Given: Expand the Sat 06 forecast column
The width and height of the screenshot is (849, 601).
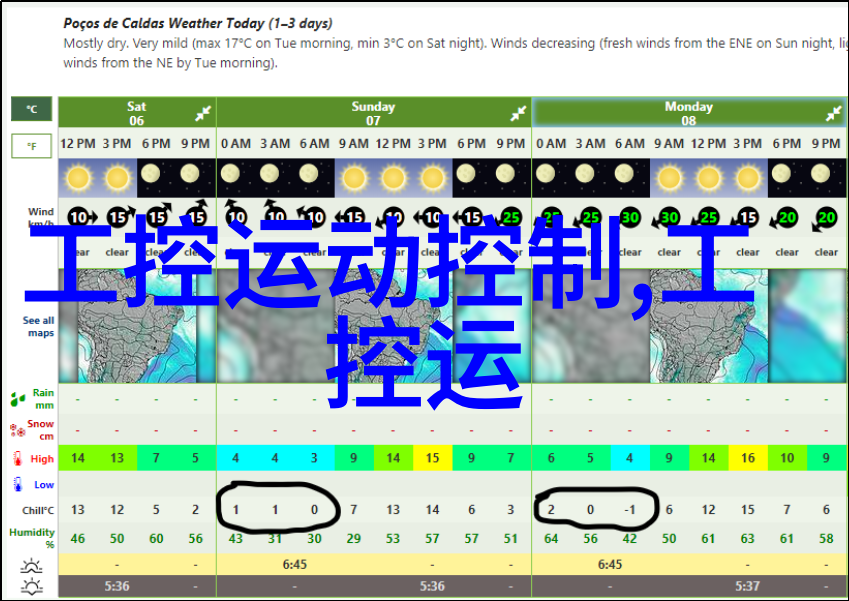Looking at the screenshot, I should click(203, 113).
